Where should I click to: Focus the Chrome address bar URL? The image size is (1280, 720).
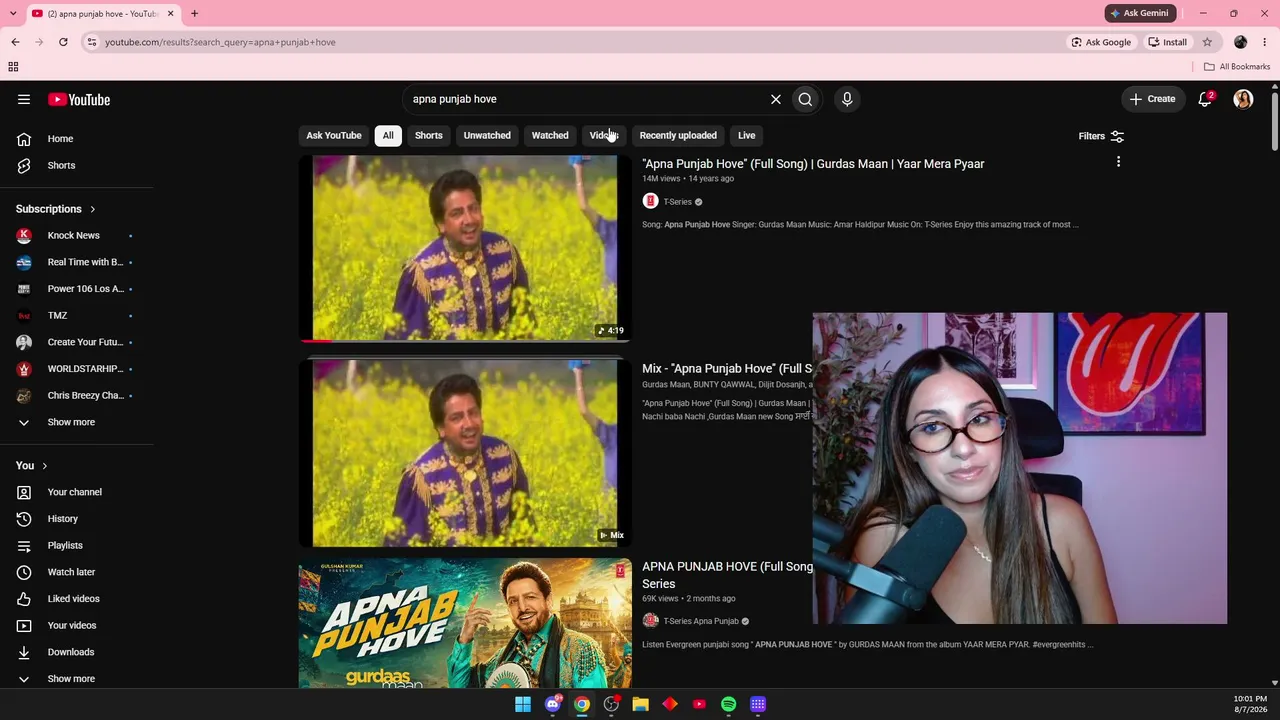click(220, 42)
